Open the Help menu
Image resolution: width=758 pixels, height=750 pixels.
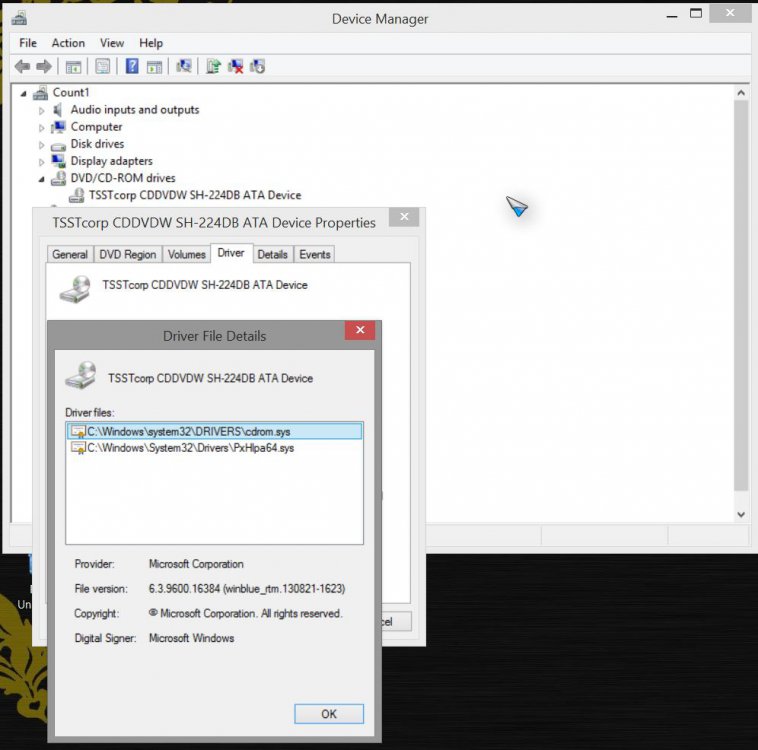(151, 43)
